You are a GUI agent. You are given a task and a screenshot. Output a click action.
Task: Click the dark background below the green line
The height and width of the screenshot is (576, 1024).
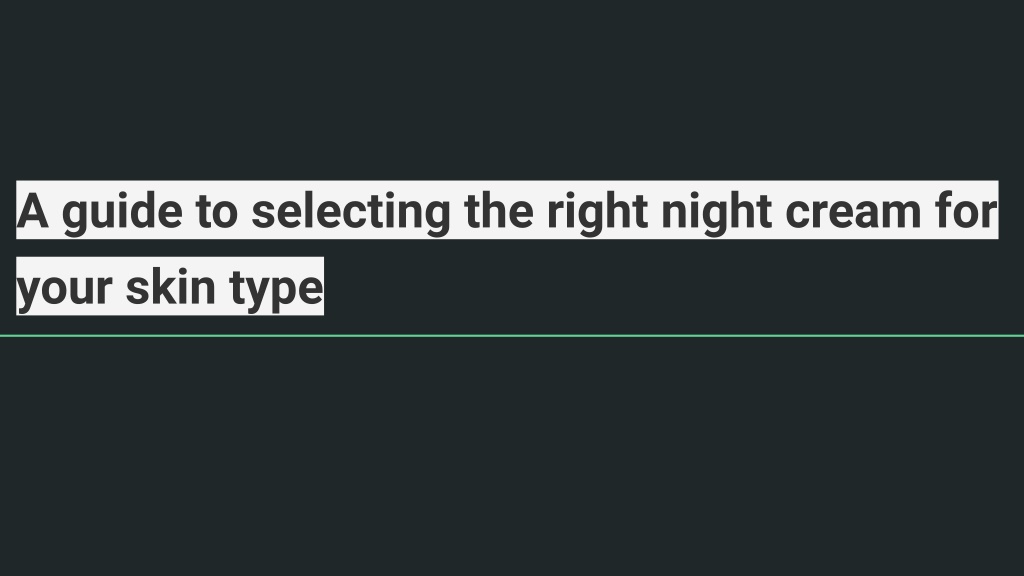(x=512, y=457)
